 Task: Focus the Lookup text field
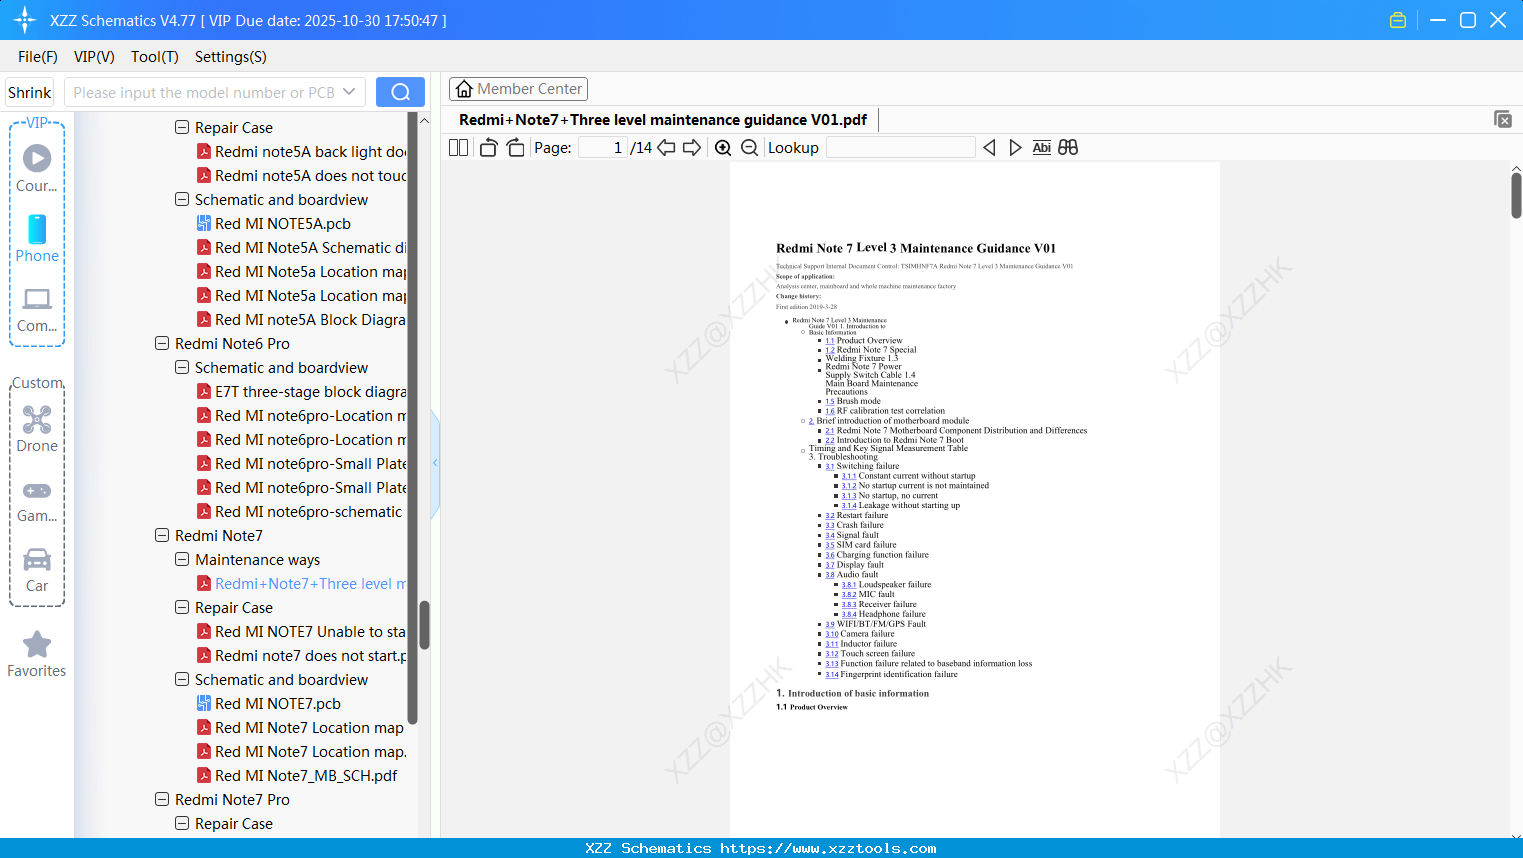click(901, 148)
